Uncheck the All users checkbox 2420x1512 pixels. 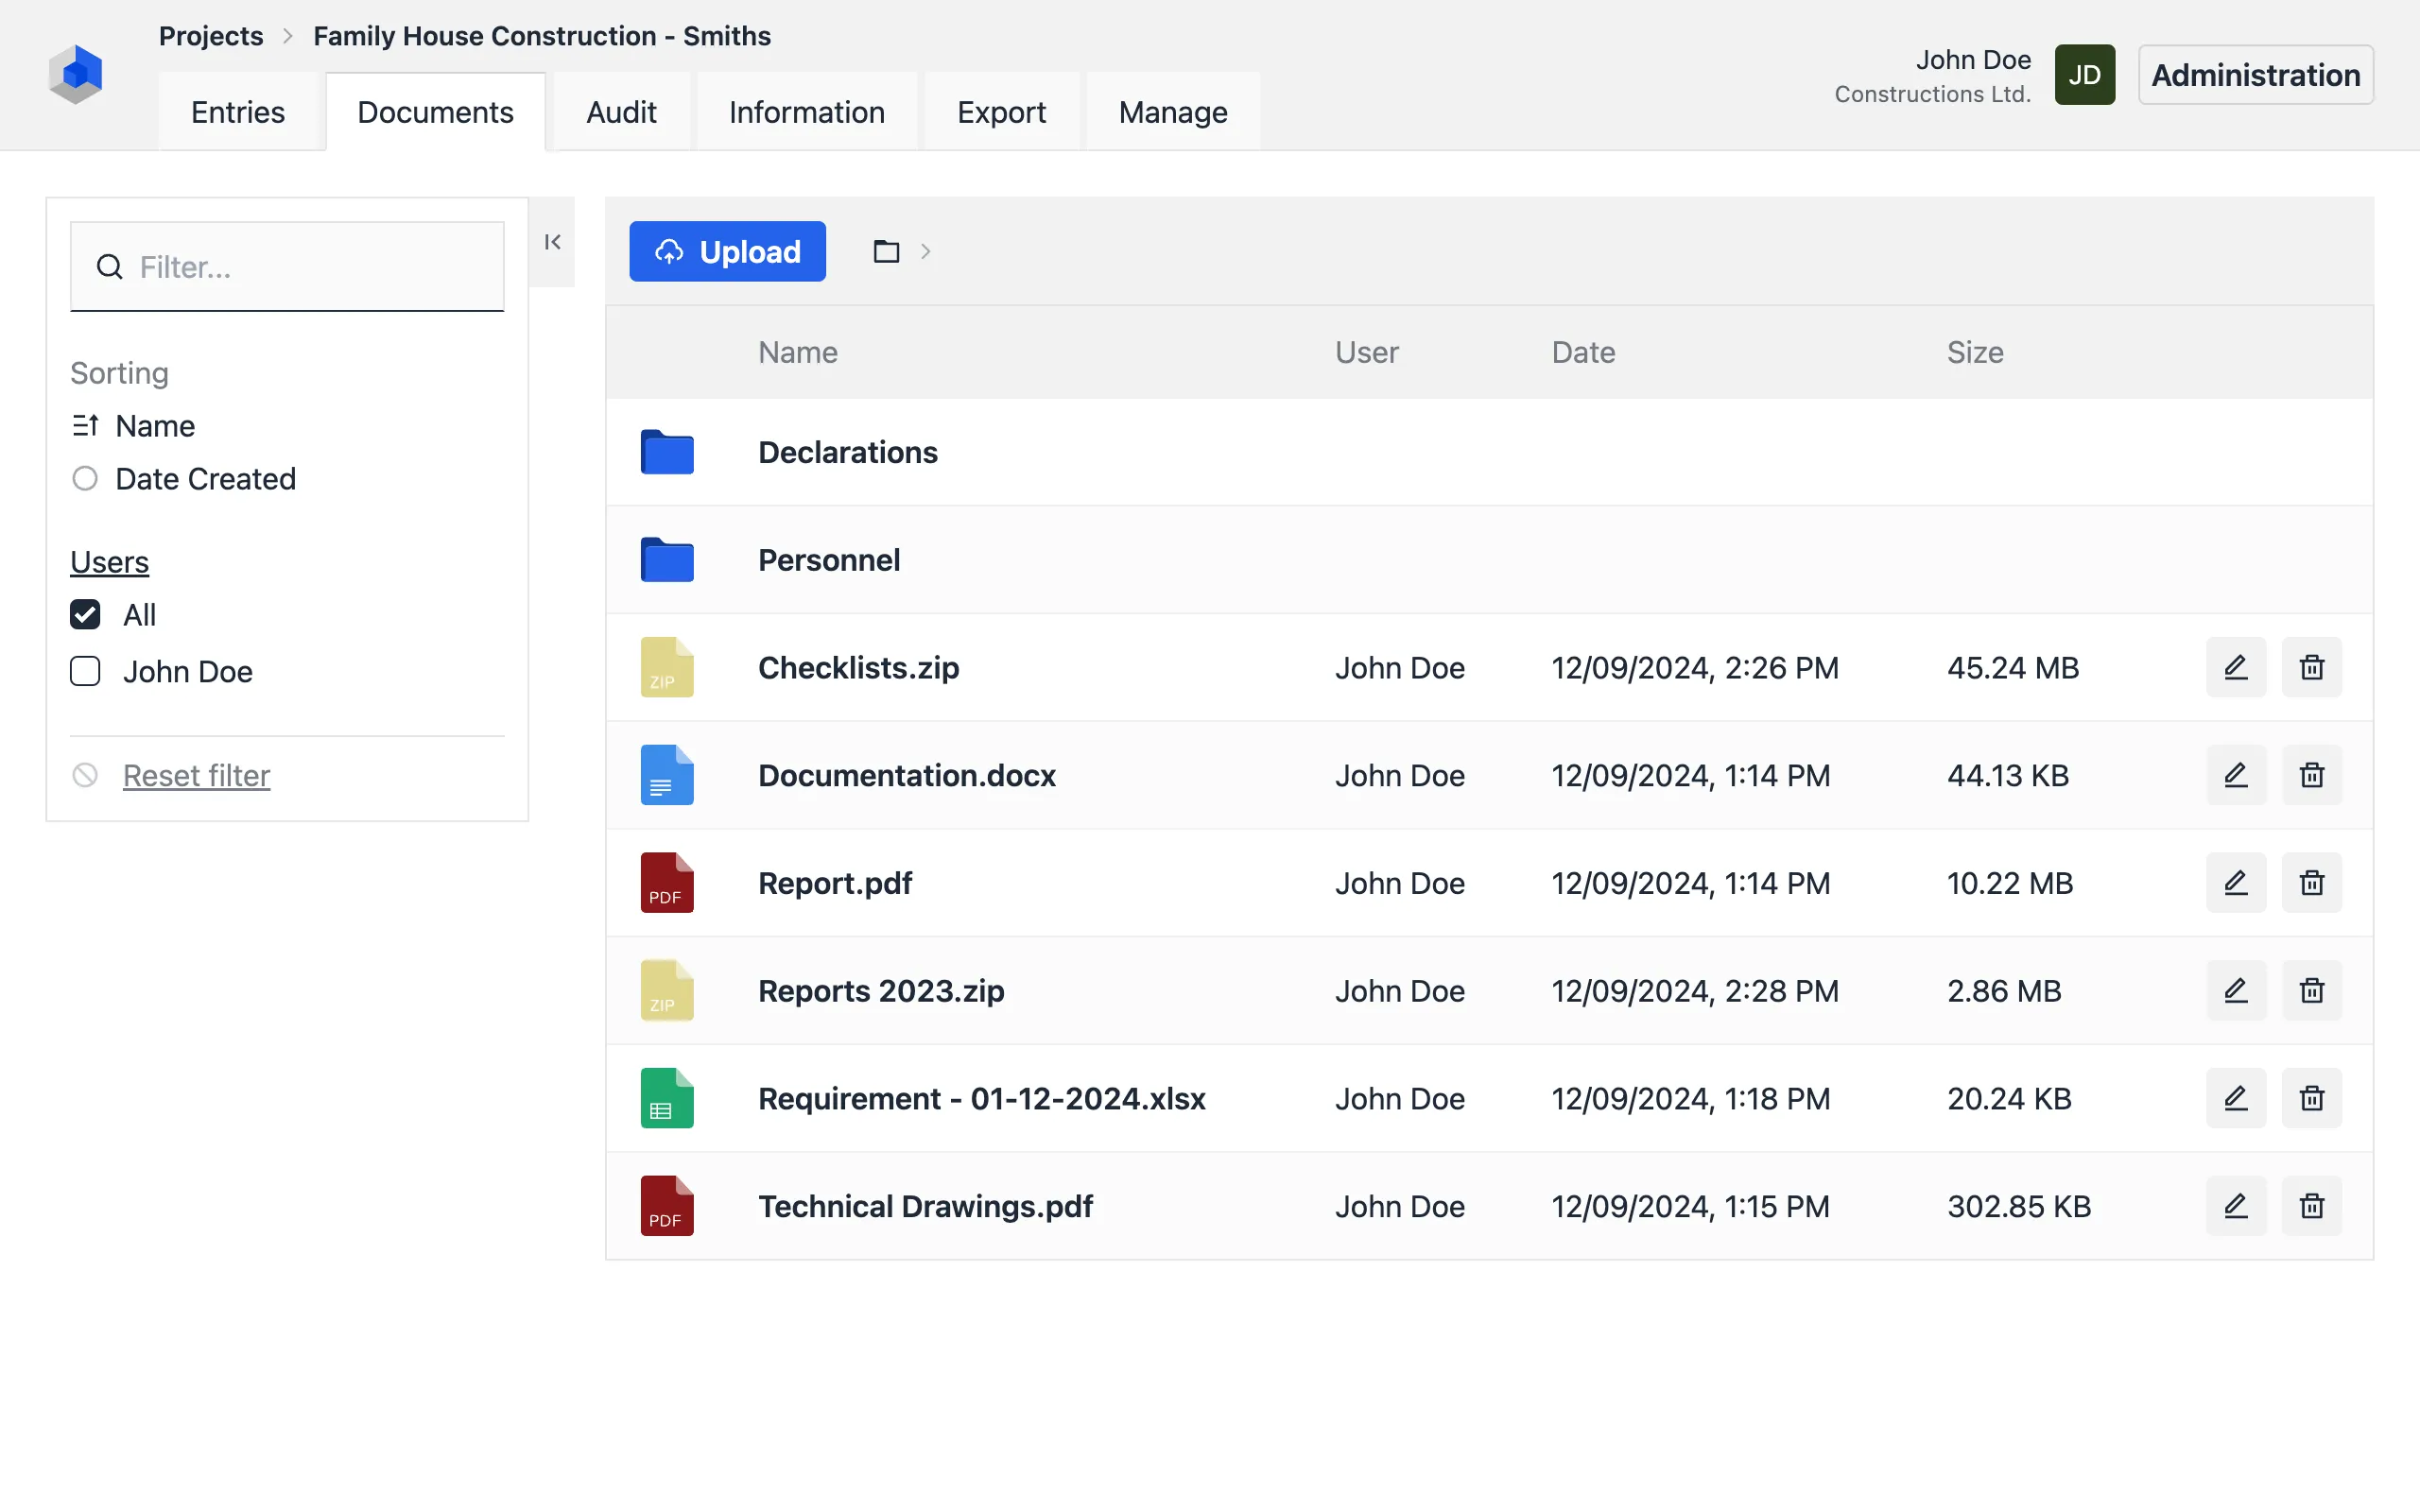85,614
